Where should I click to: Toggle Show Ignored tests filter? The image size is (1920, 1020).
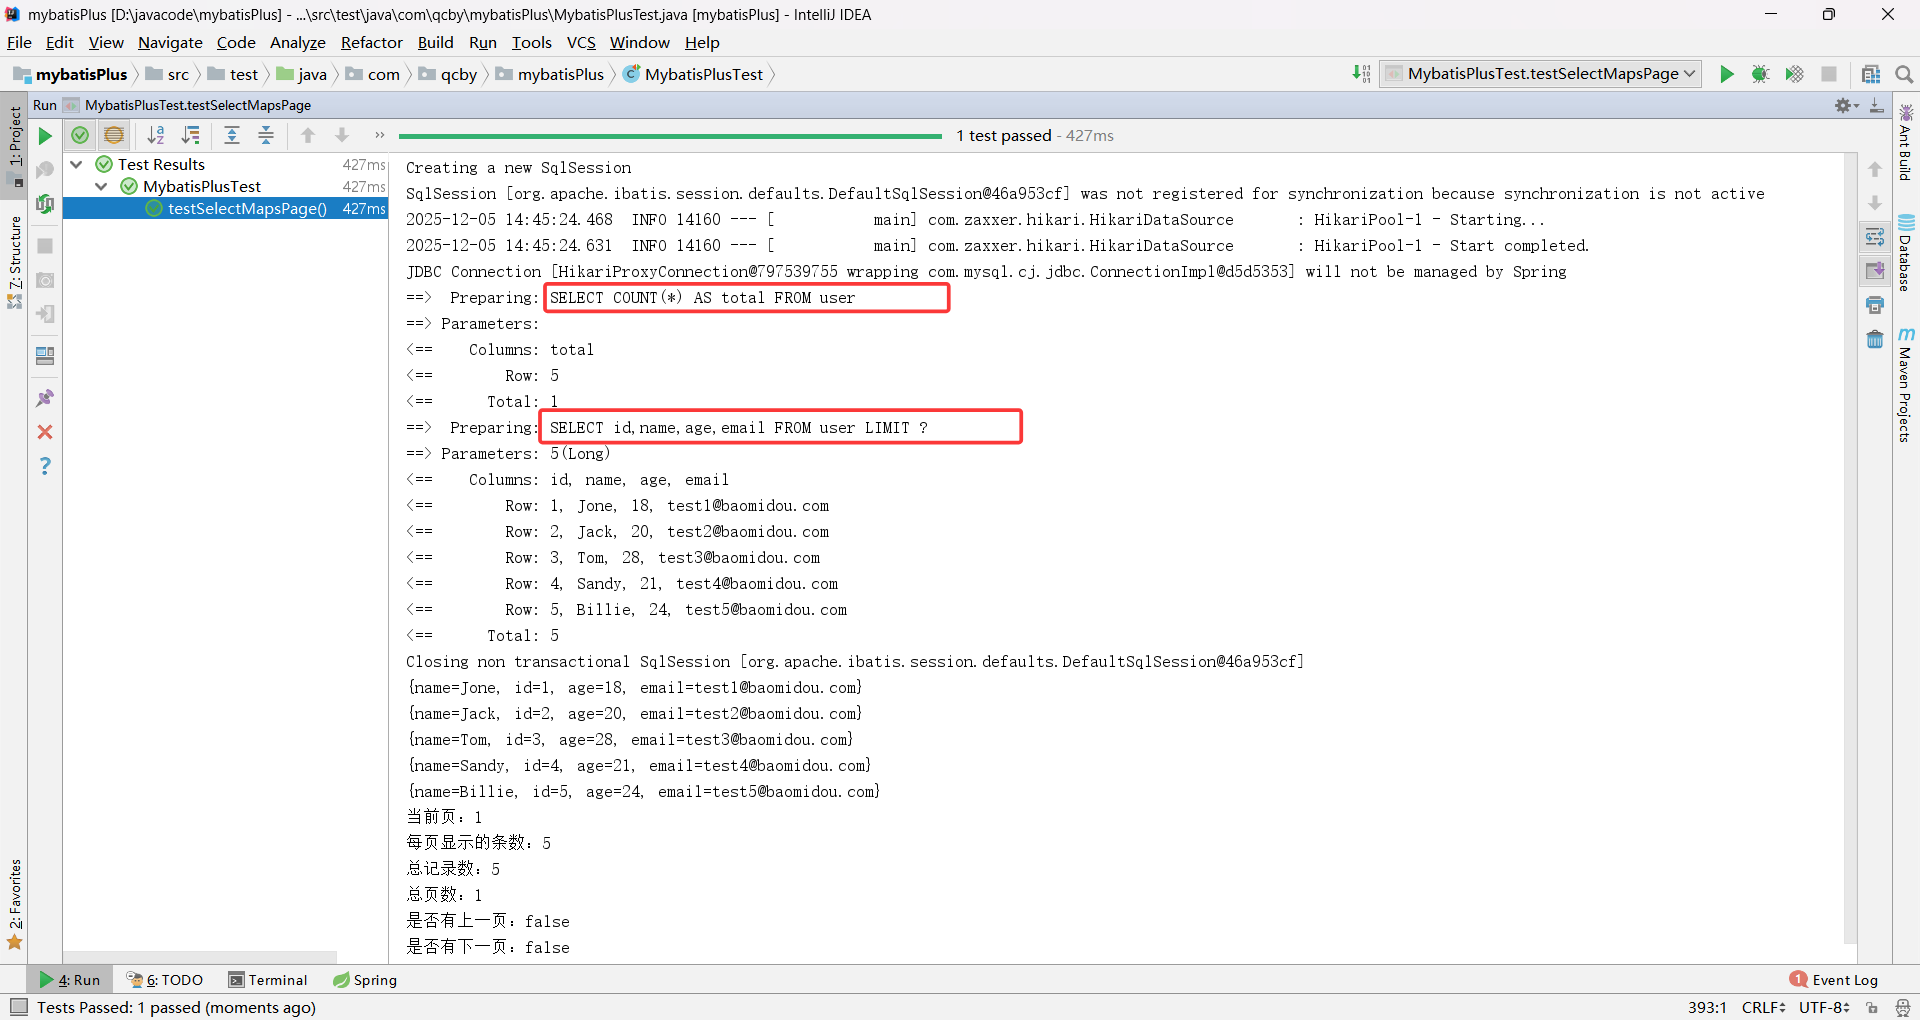pos(114,135)
